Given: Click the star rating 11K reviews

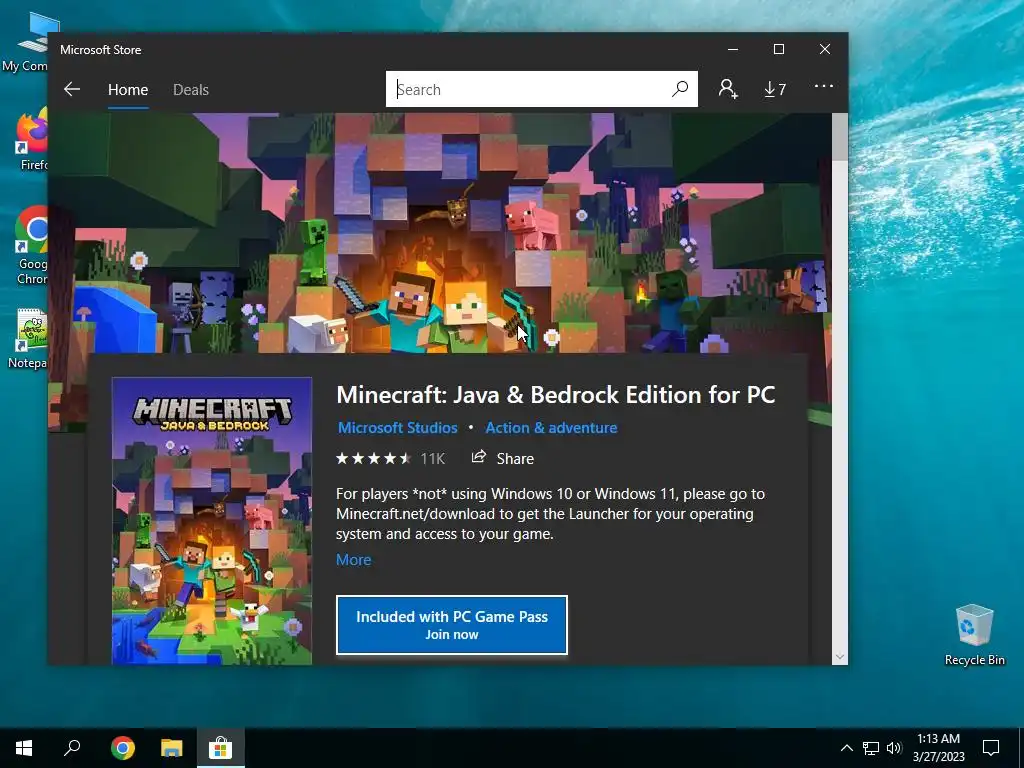Looking at the screenshot, I should coord(391,458).
